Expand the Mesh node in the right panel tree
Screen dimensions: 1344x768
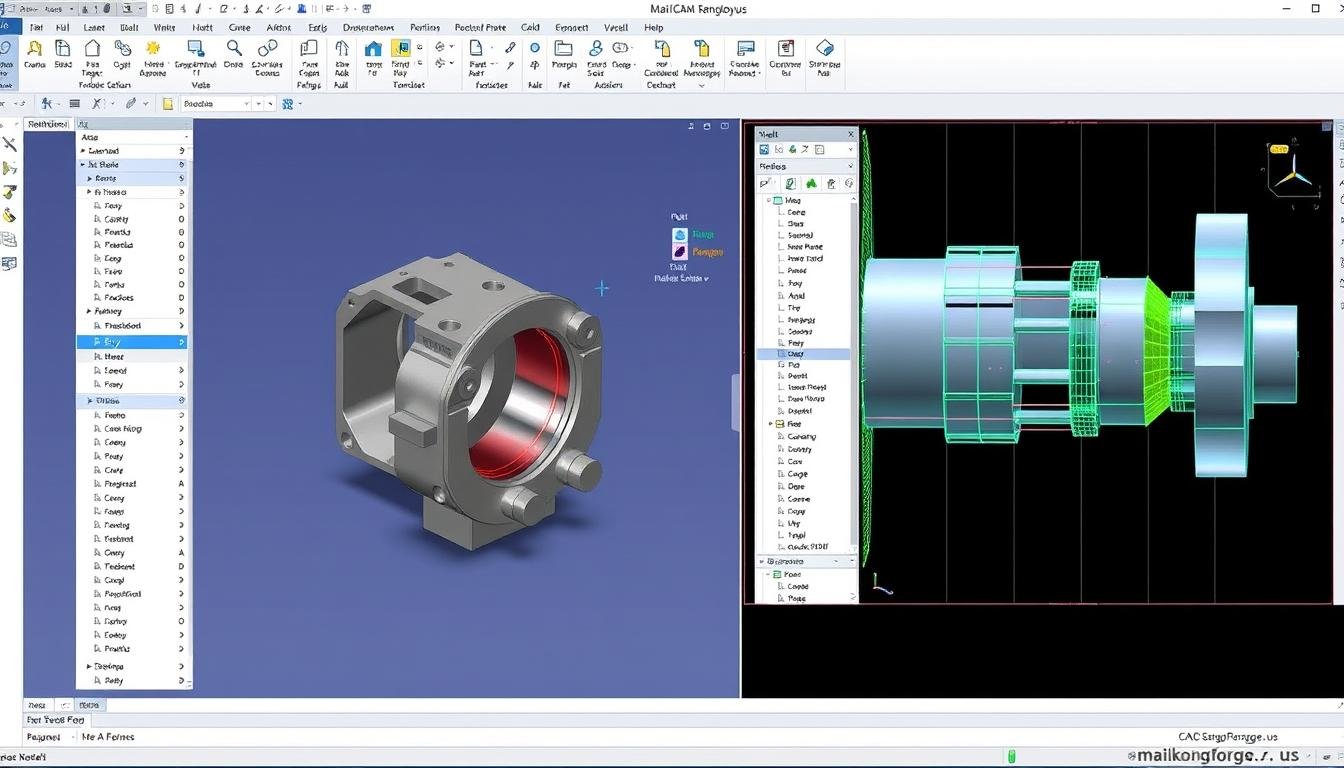point(770,199)
